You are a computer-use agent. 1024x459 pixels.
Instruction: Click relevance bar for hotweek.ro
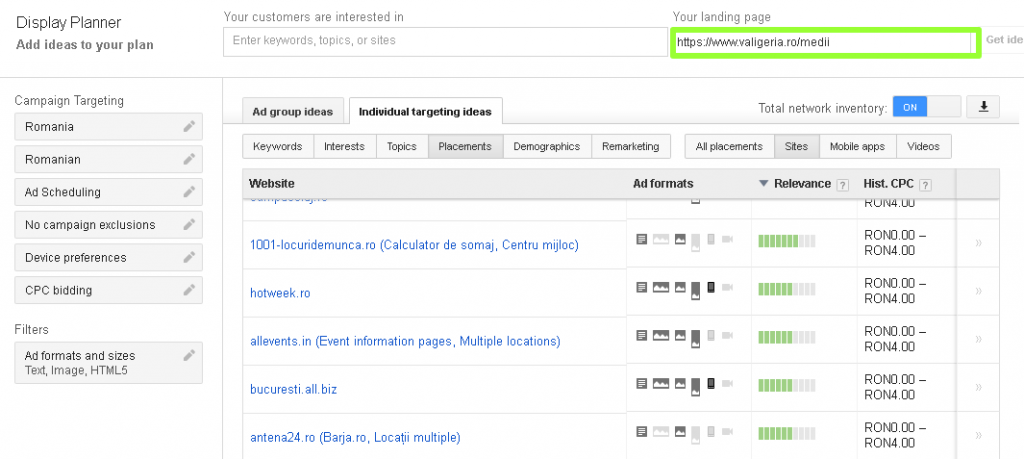click(x=787, y=289)
